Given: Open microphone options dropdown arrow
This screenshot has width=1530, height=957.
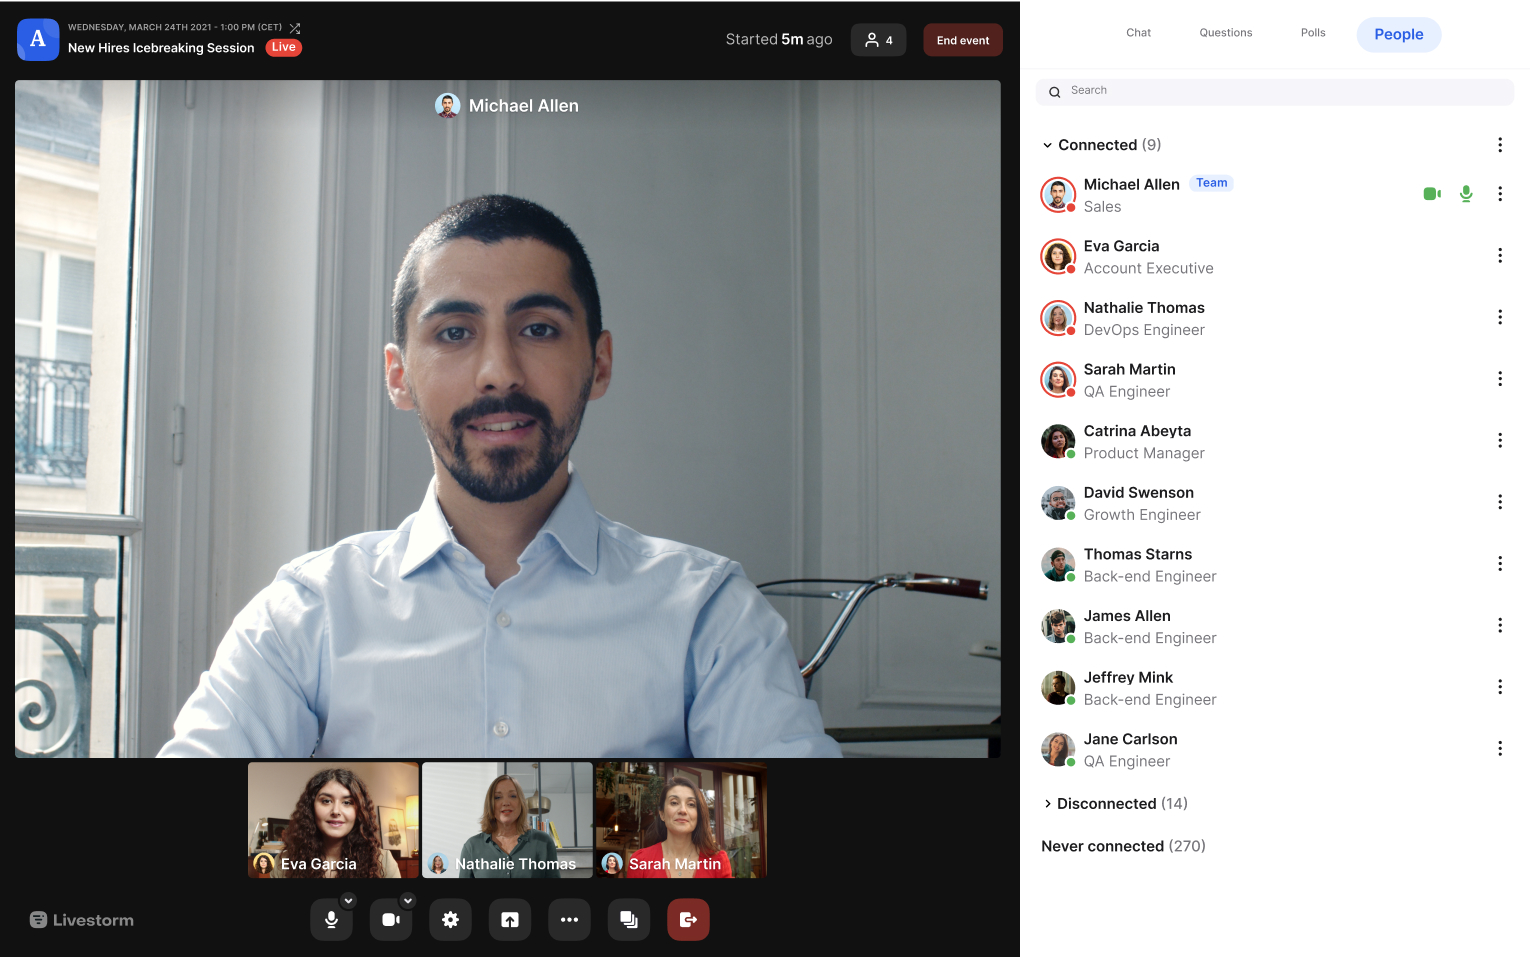Looking at the screenshot, I should tap(349, 901).
